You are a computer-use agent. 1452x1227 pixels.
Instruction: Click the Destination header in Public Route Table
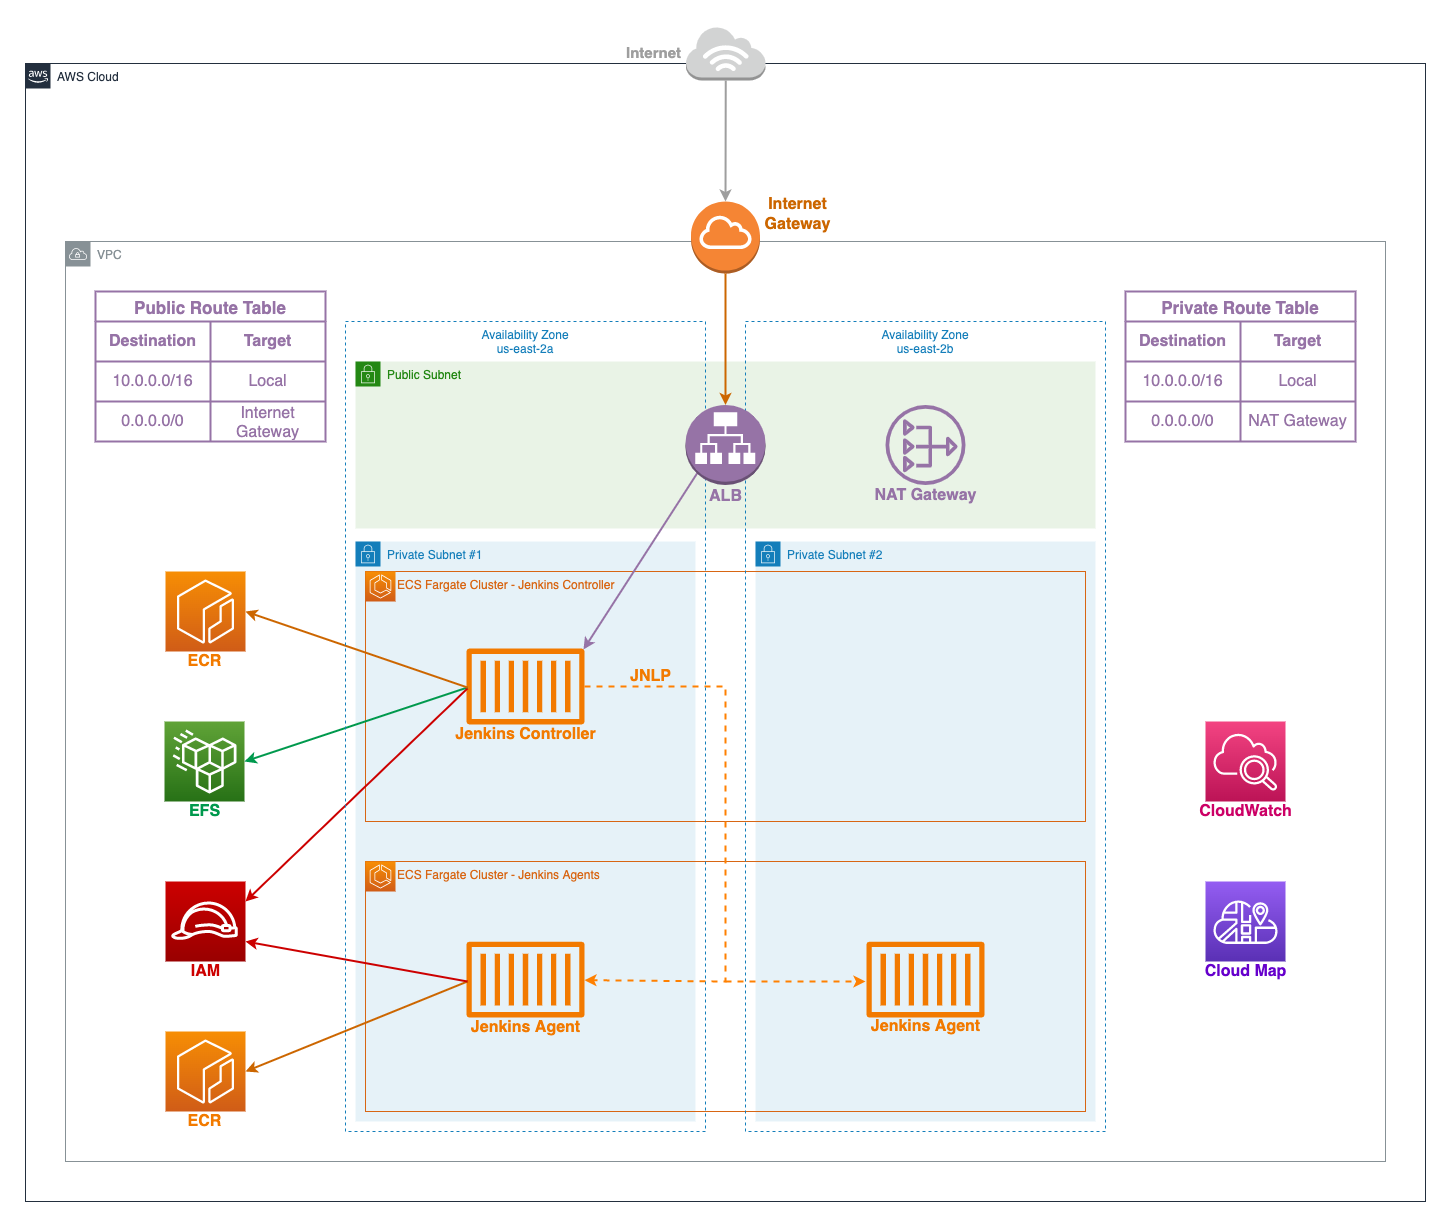click(152, 340)
